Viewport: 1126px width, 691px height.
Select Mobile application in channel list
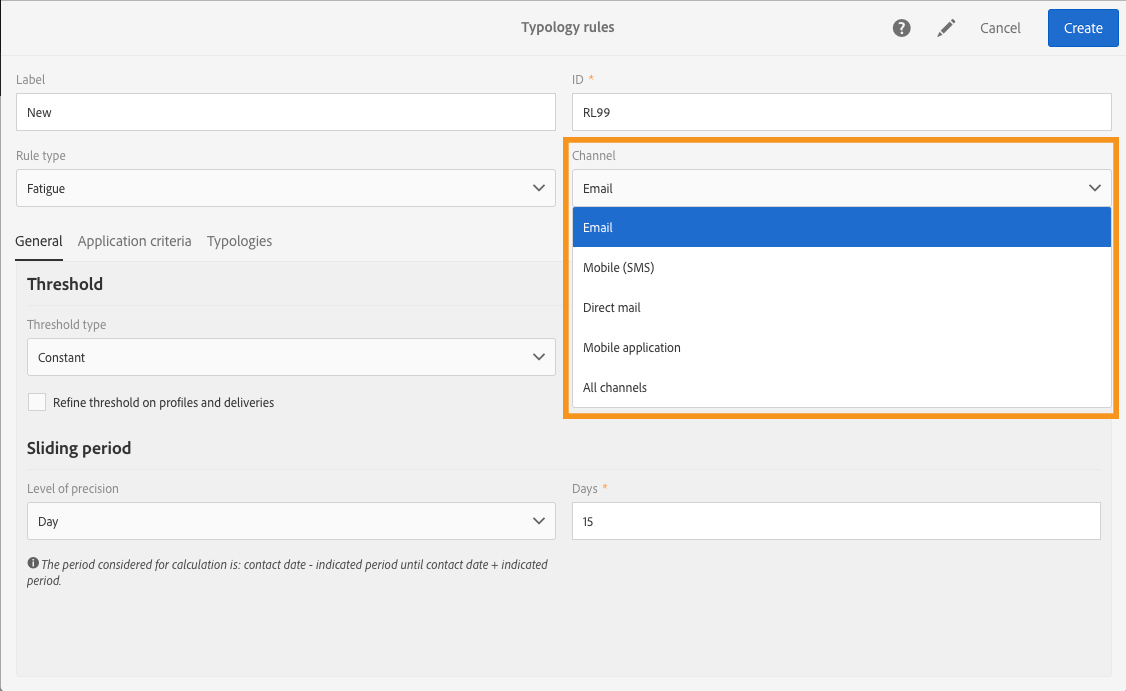[x=841, y=347]
